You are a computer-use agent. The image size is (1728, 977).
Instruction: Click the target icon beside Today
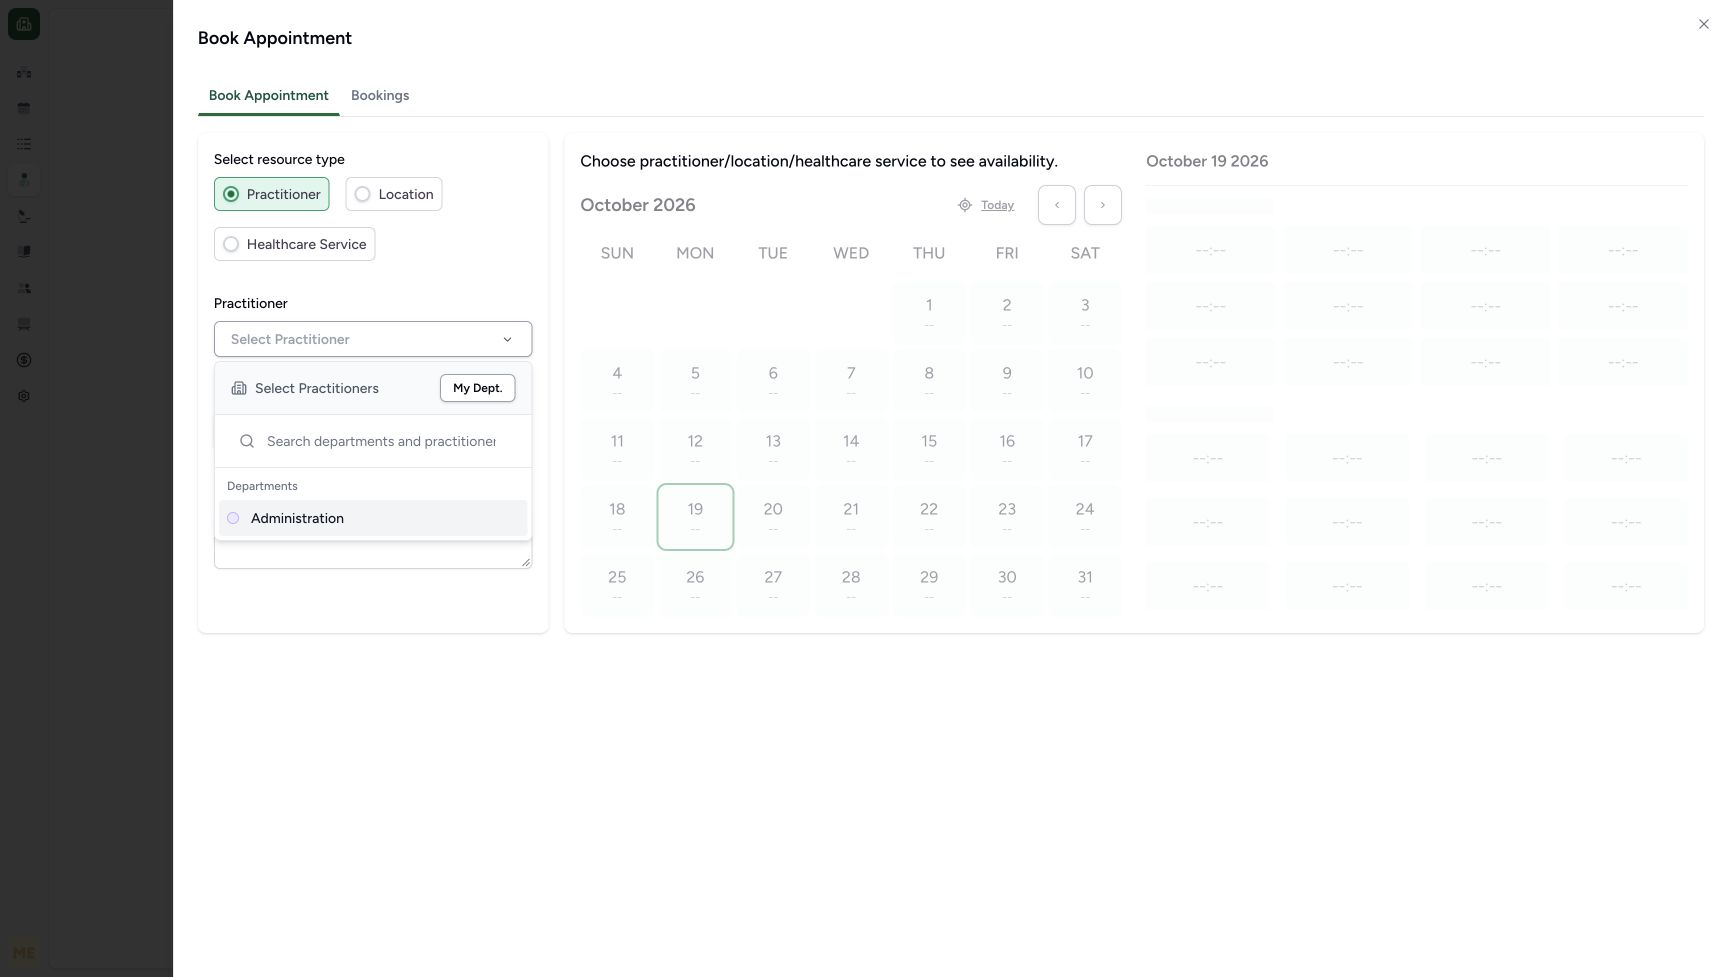[965, 205]
